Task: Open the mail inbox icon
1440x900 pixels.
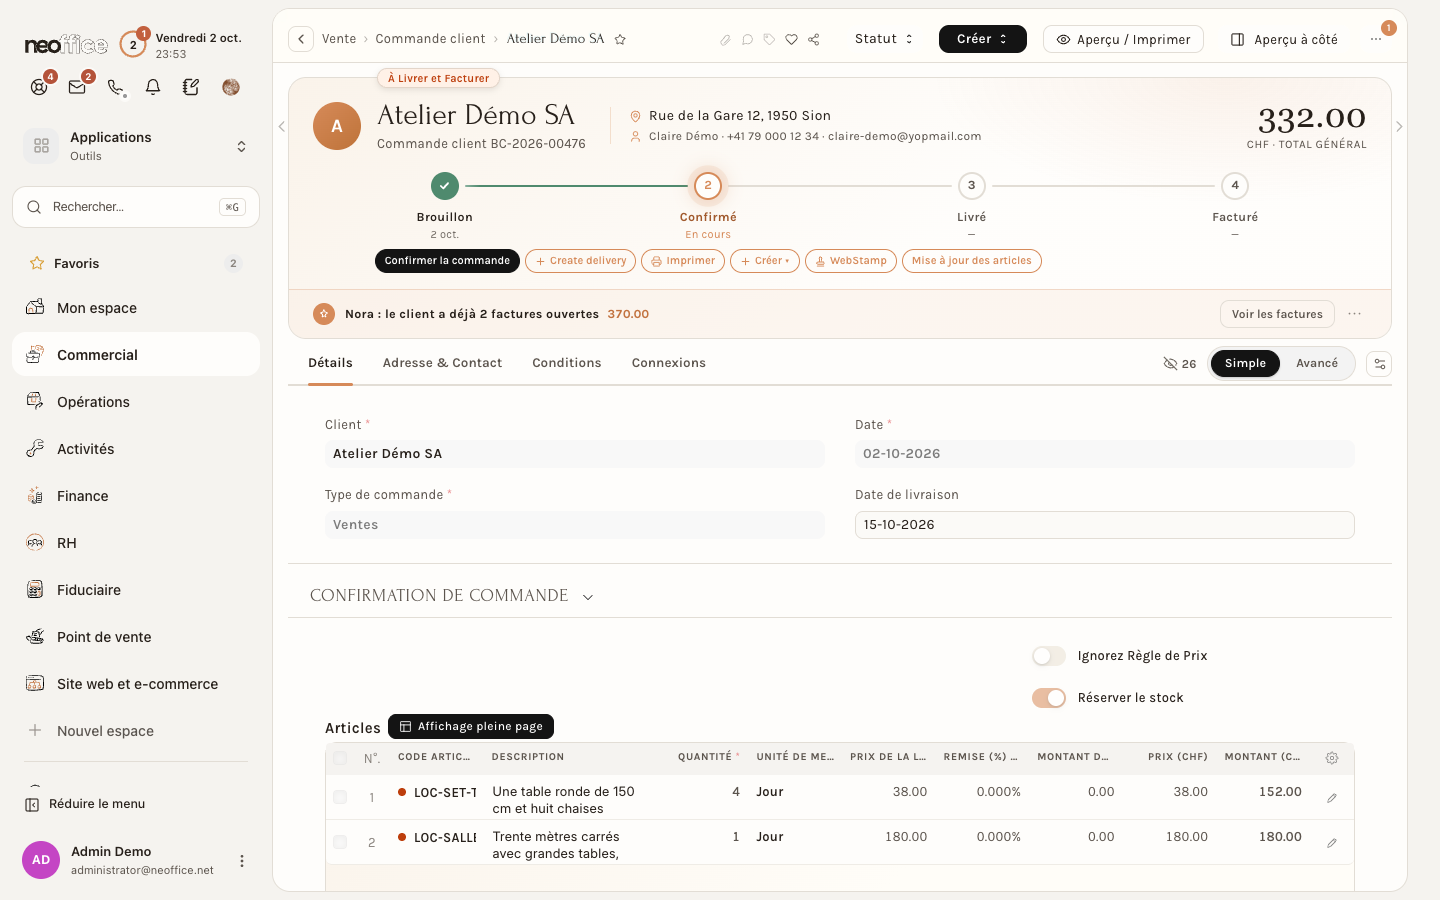Action: click(x=77, y=87)
